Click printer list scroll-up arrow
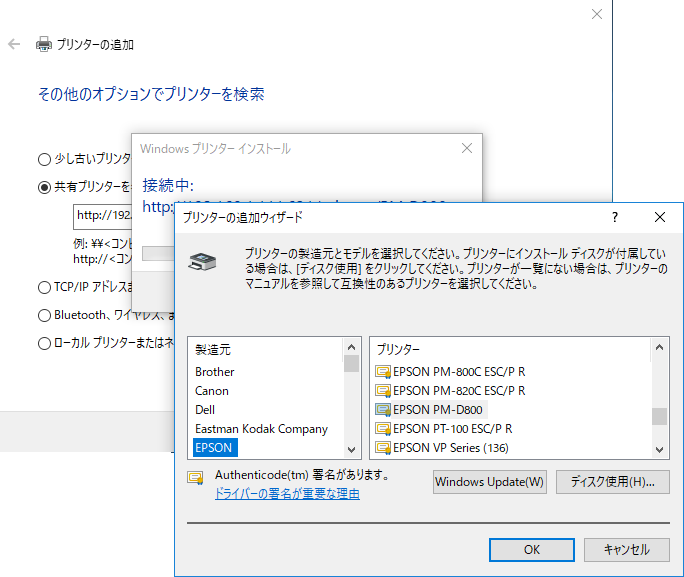 point(660,347)
